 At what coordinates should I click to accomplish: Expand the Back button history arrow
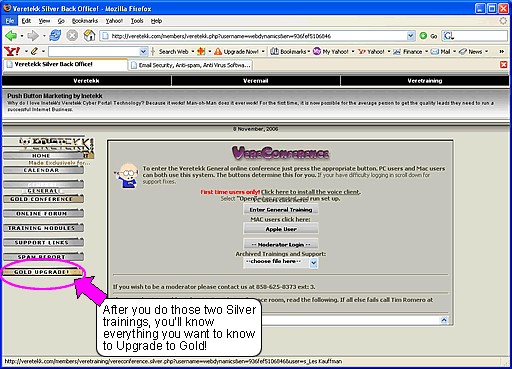click(x=22, y=36)
